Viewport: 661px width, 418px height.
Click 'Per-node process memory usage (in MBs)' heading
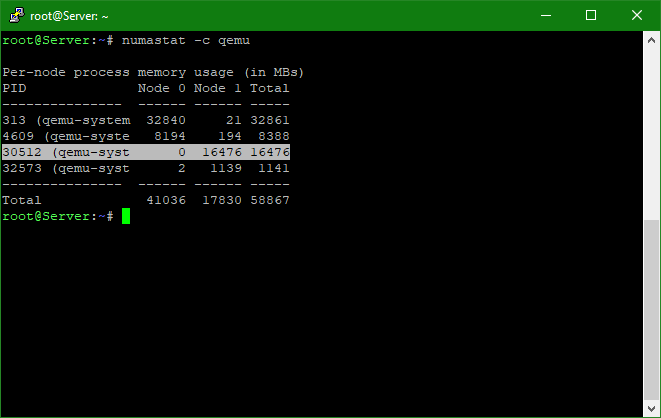(x=153, y=72)
